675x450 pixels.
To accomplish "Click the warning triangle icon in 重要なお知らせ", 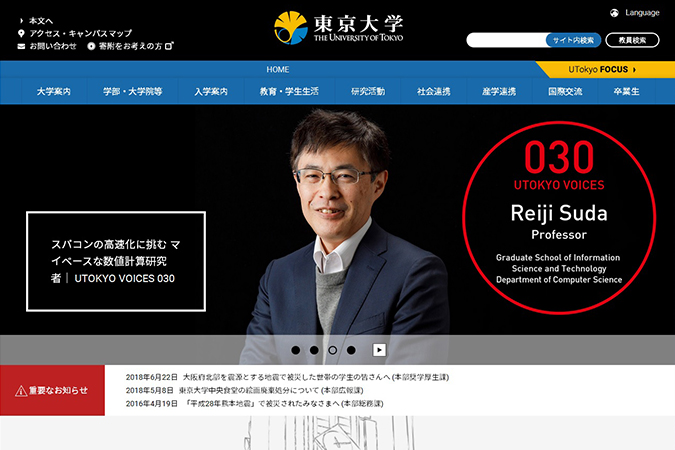I will (21, 390).
